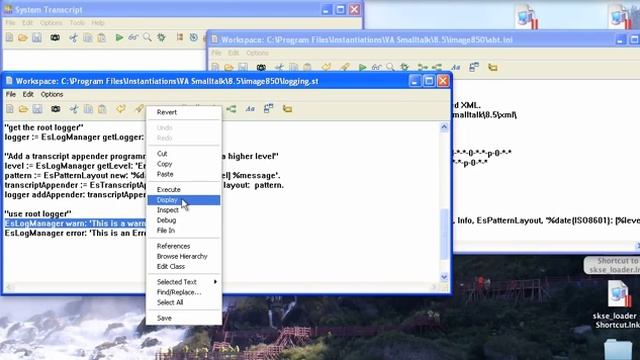Click vertical scrollbar thumb in logging.st workspace
This screenshot has height=360, width=640.
[x=444, y=233]
